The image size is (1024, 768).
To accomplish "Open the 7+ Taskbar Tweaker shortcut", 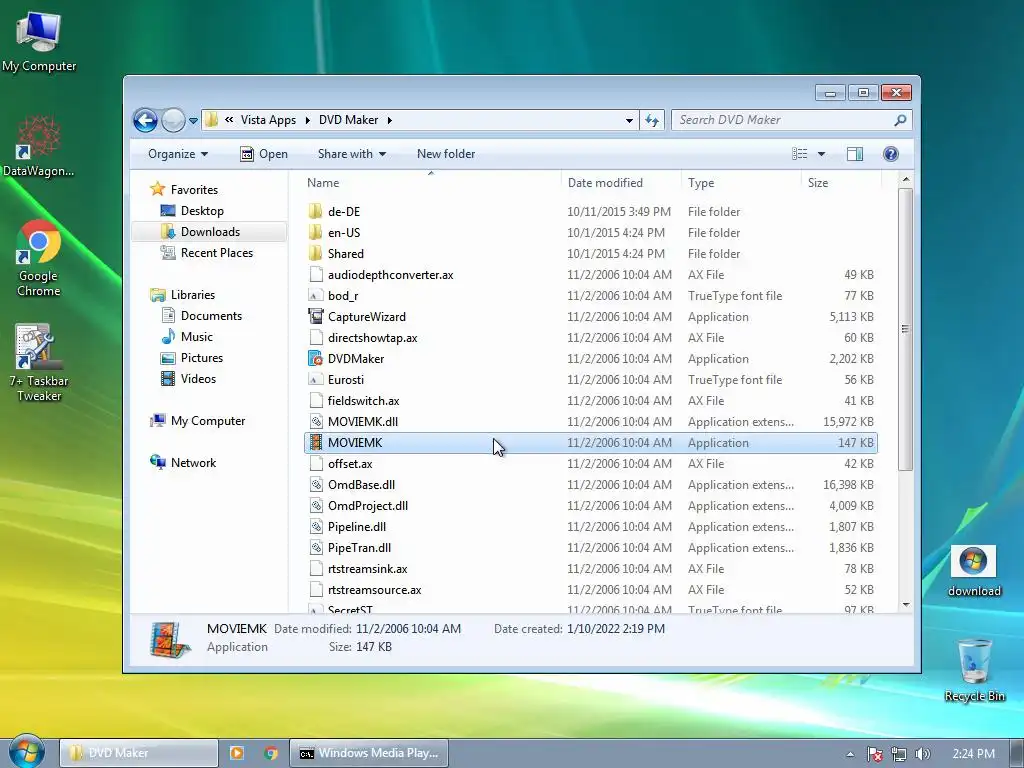I will 39,363.
